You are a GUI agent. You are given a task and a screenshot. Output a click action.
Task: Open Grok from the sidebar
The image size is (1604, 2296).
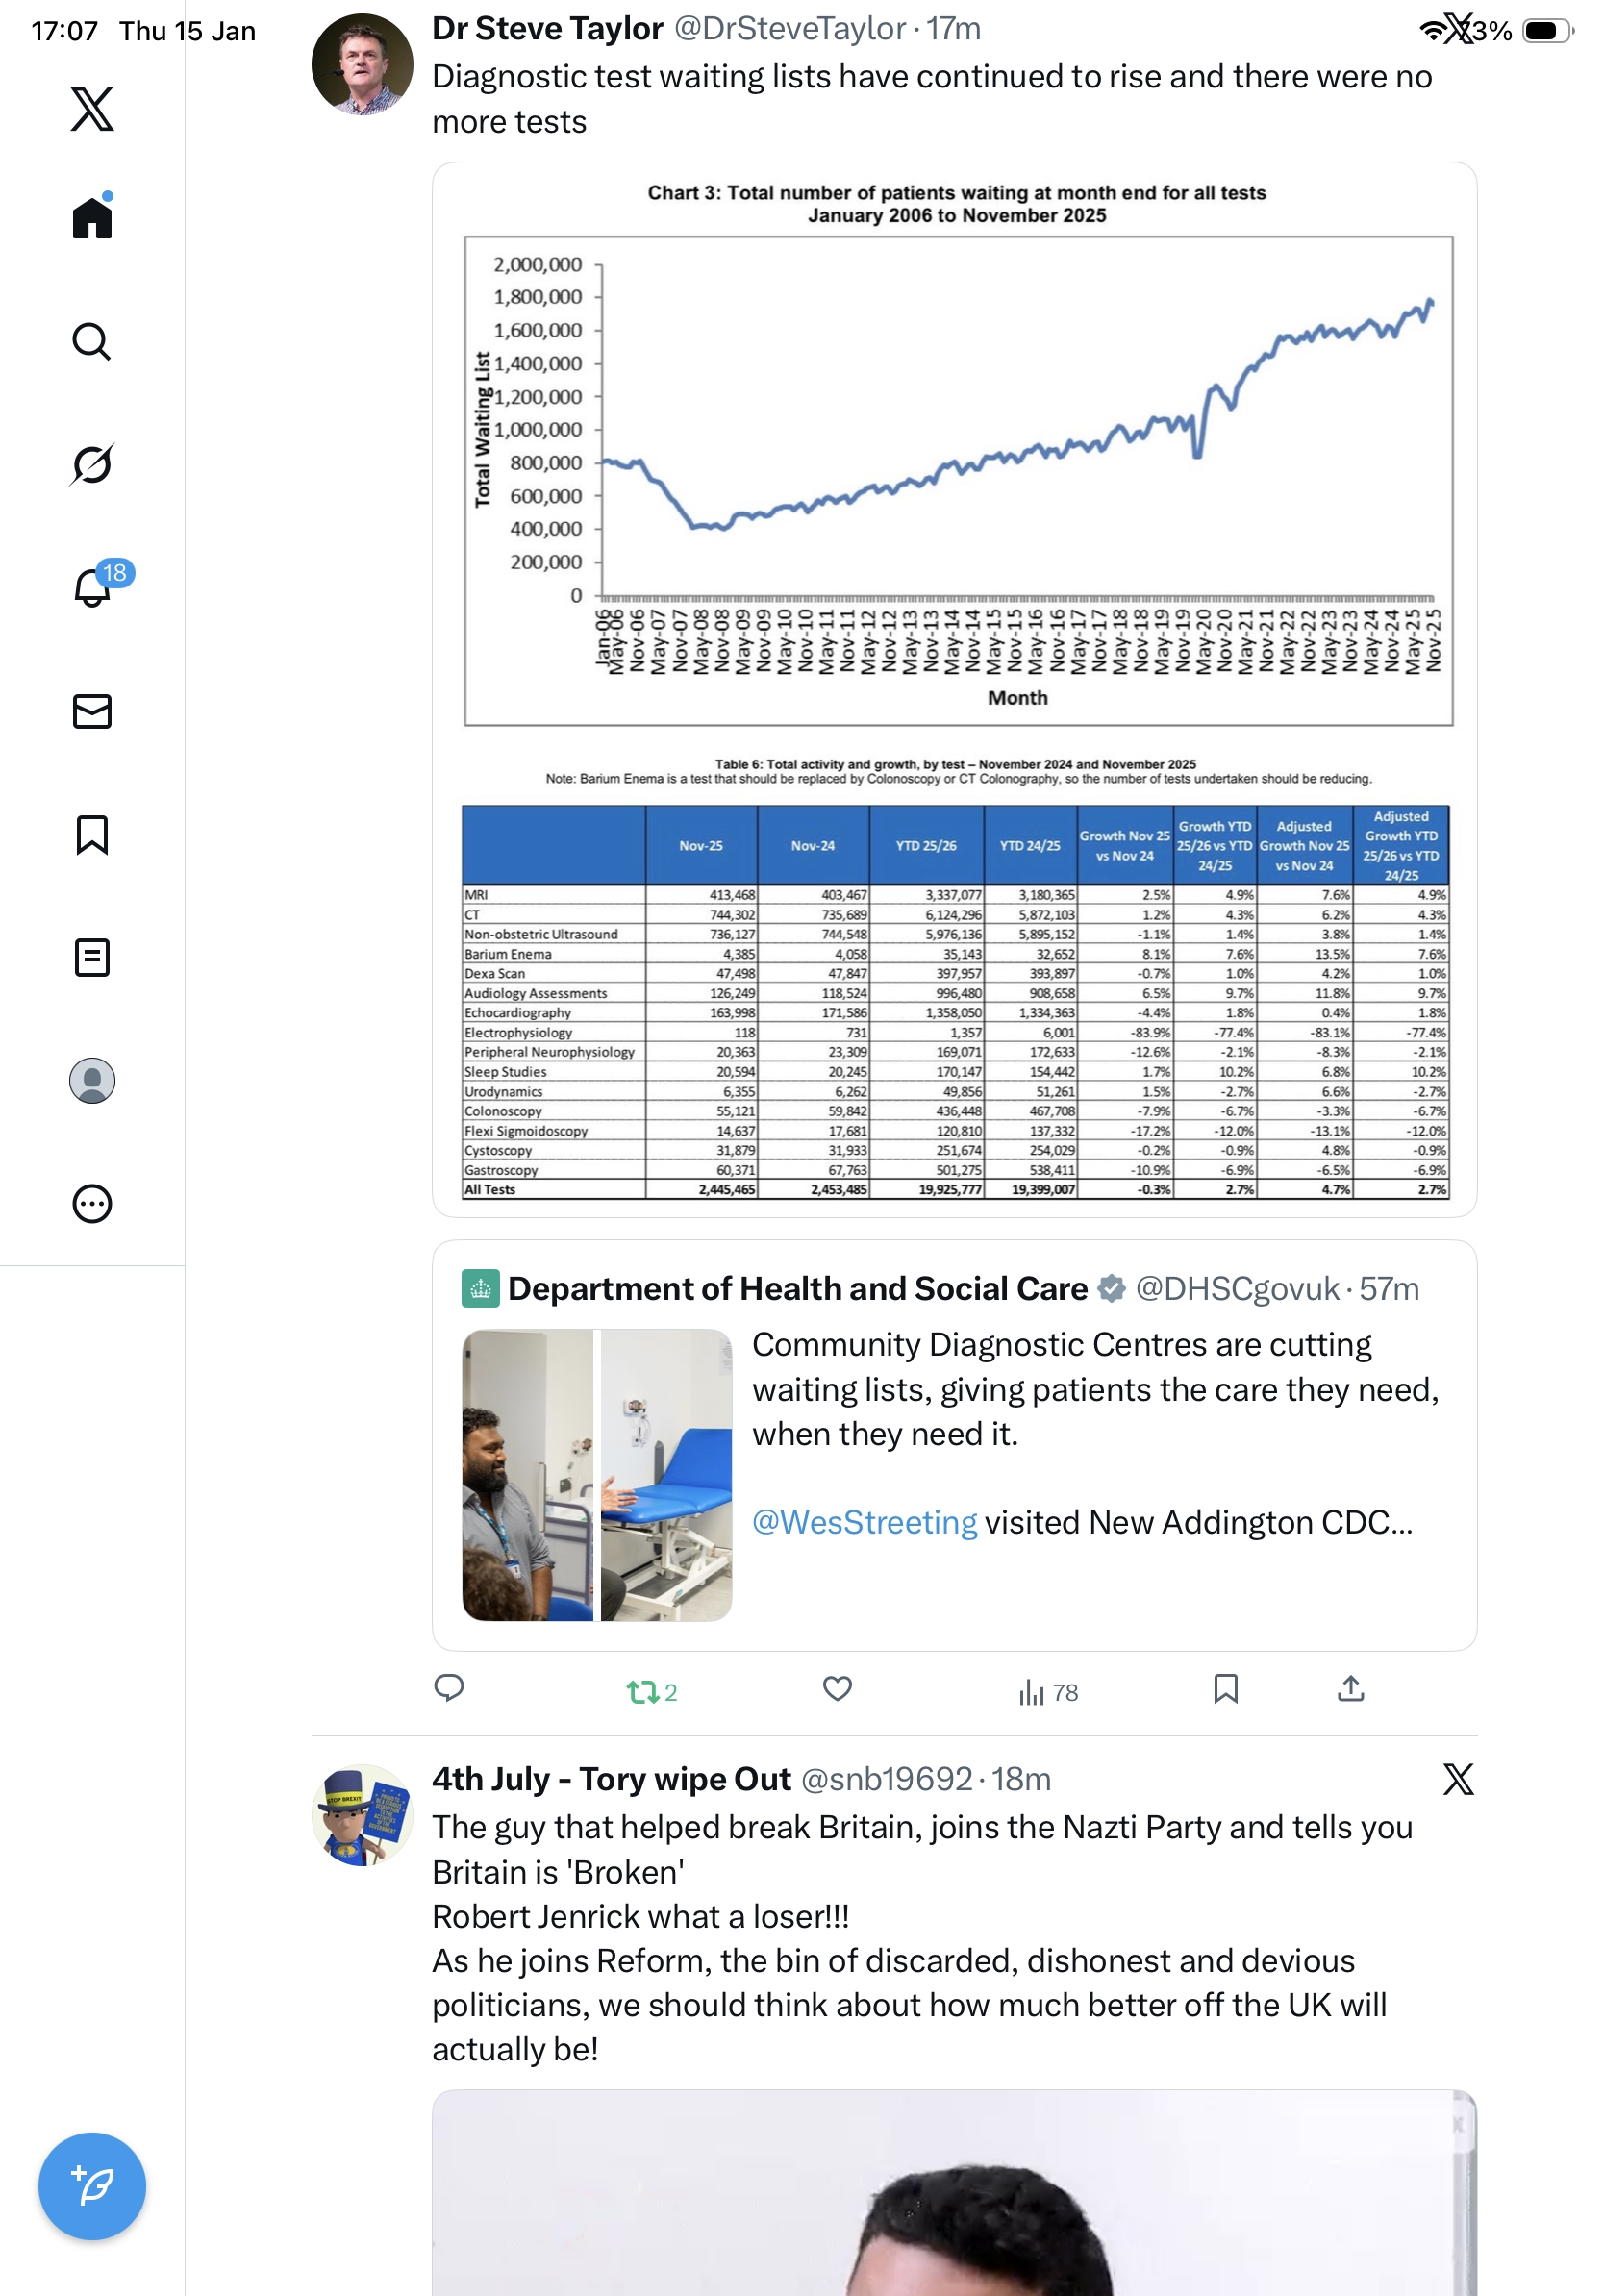(x=92, y=465)
